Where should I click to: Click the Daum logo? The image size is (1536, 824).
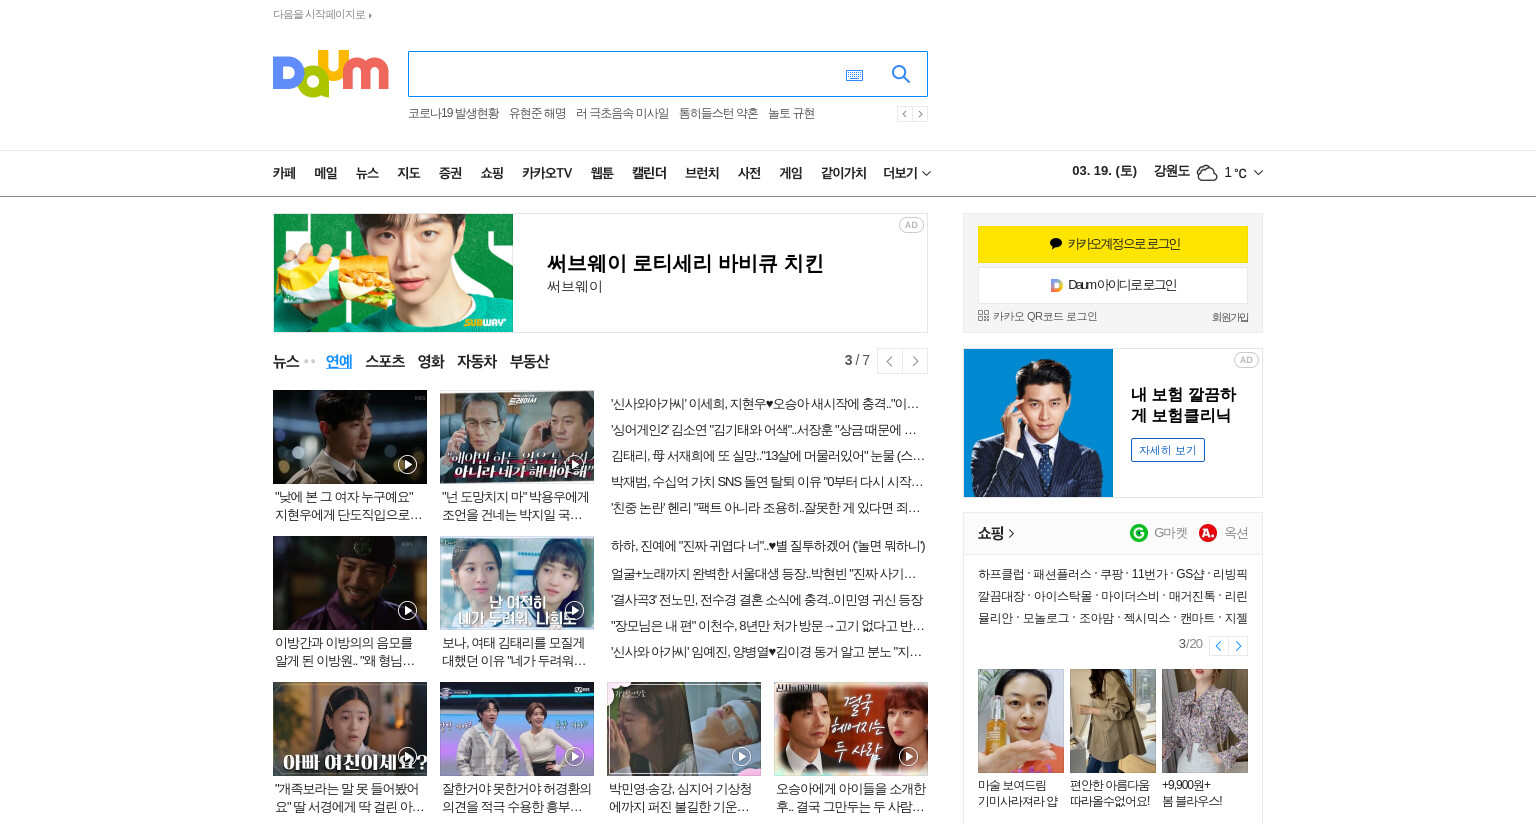[330, 73]
